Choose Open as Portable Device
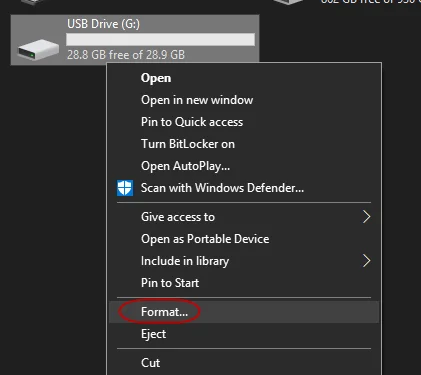421x375 pixels. coord(244,239)
